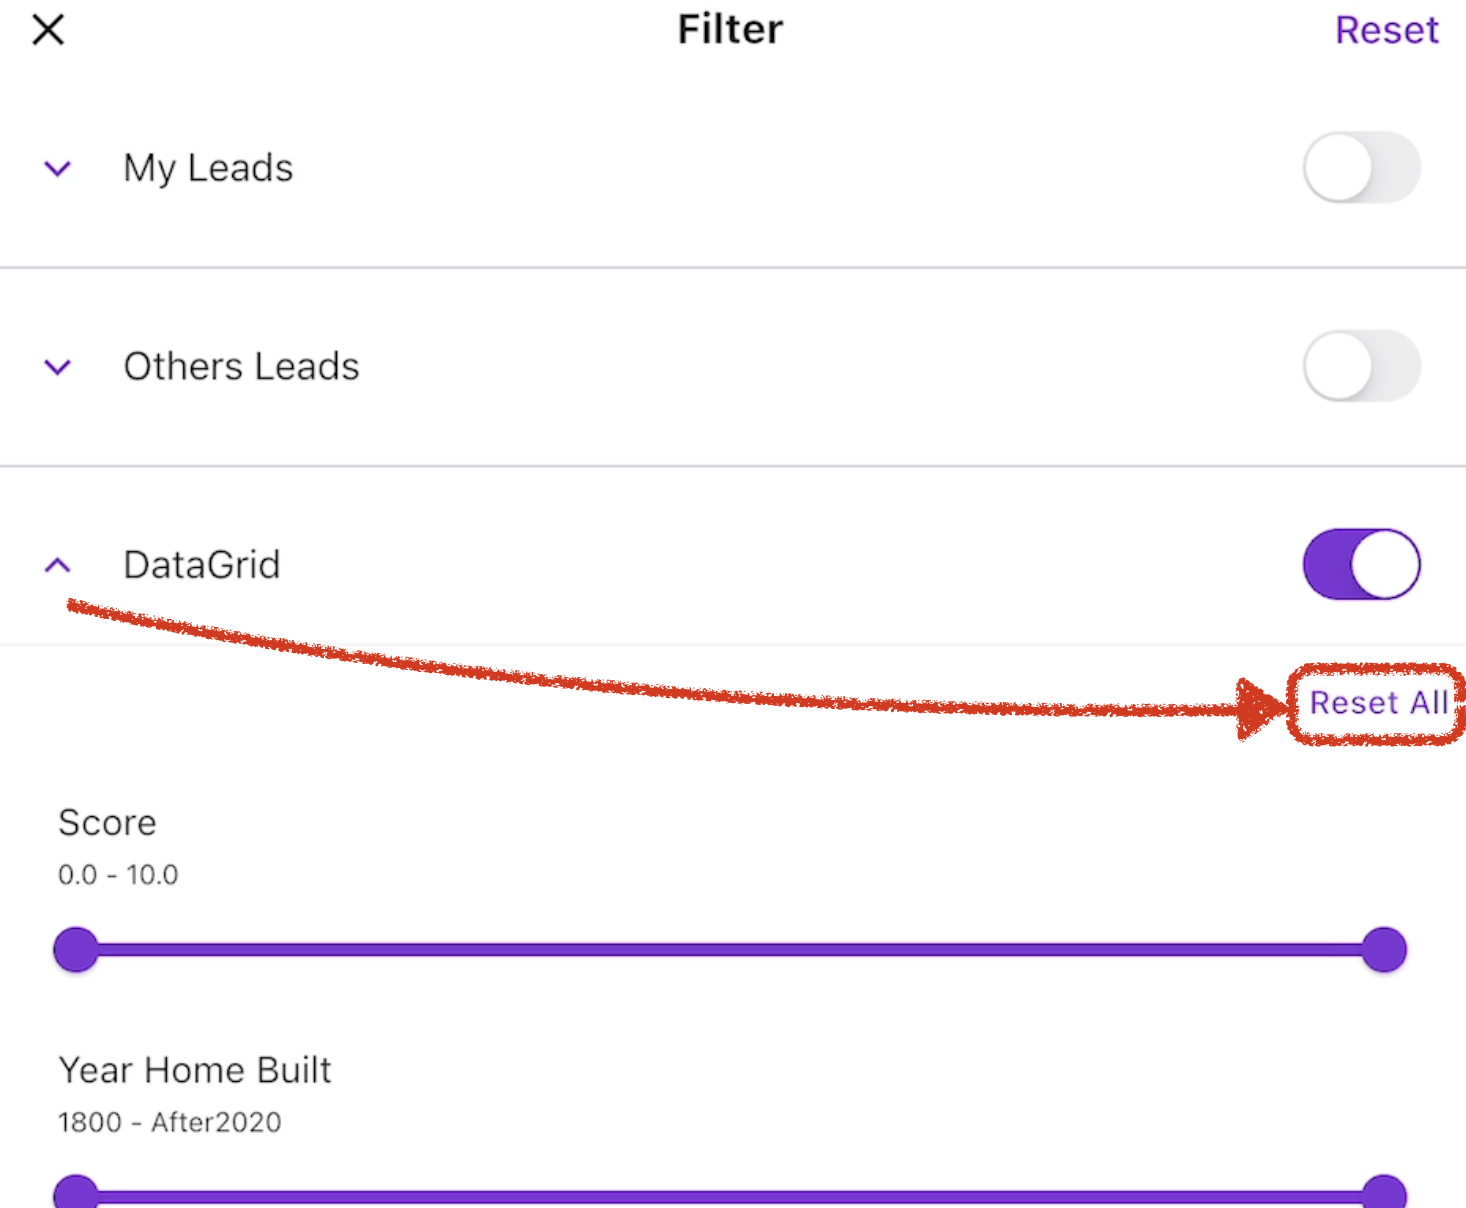
Task: Collapse the DataGrid section chevron
Action: click(58, 565)
